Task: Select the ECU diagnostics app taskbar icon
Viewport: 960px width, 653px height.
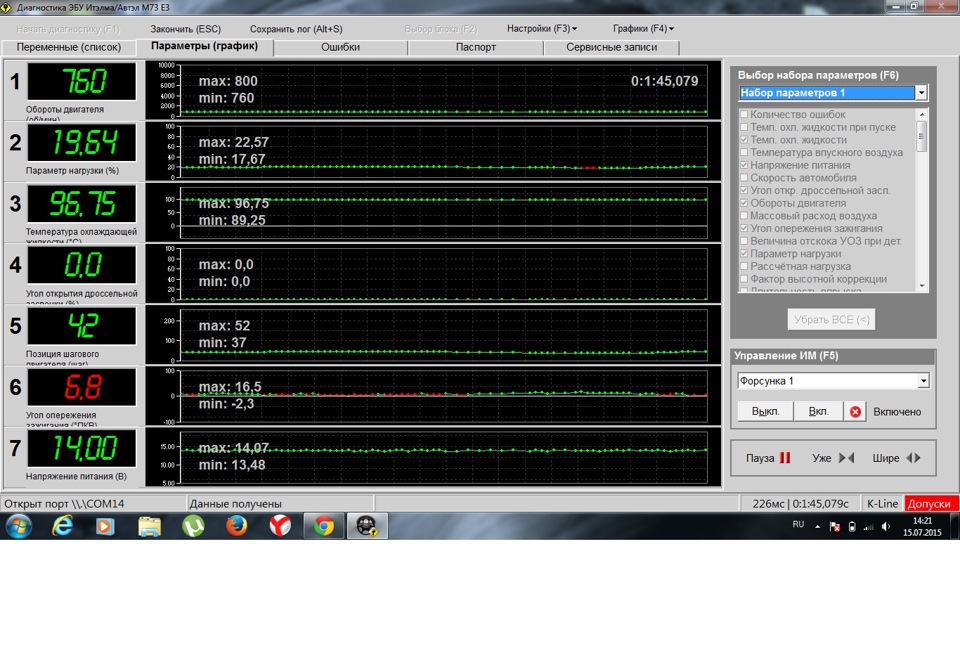Action: (x=367, y=526)
